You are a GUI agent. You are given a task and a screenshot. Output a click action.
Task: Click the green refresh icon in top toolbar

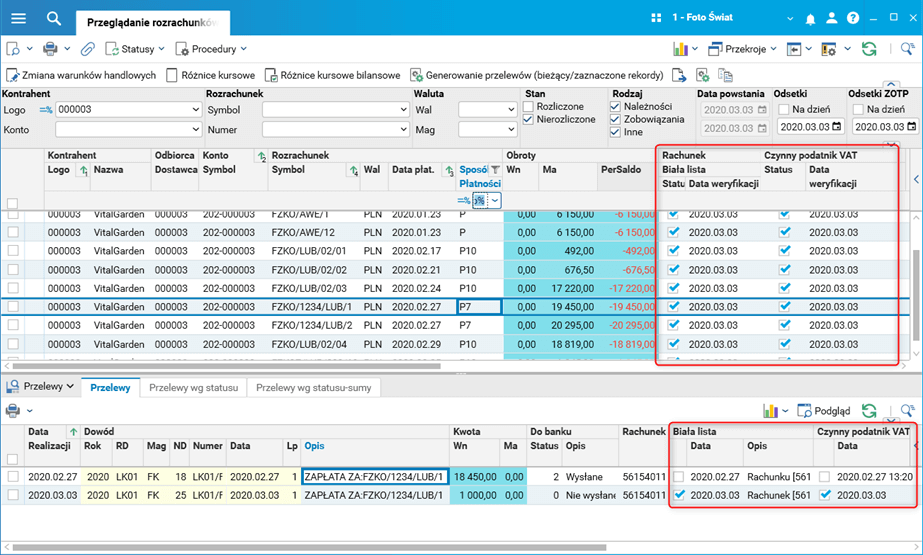(x=869, y=48)
